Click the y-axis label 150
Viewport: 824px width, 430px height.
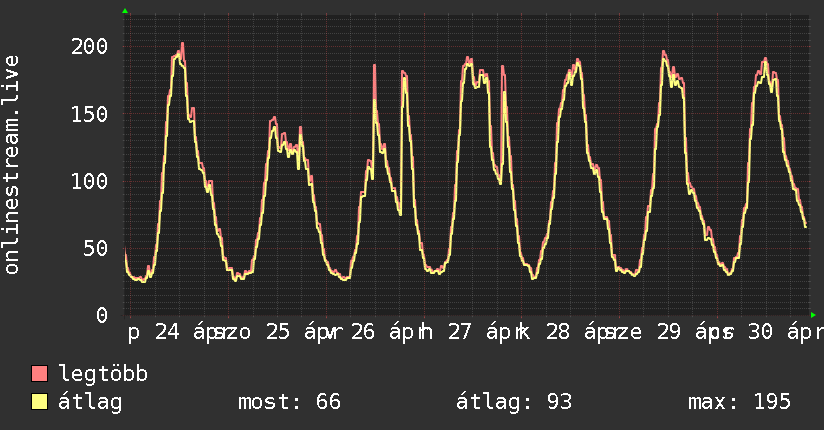click(x=89, y=114)
